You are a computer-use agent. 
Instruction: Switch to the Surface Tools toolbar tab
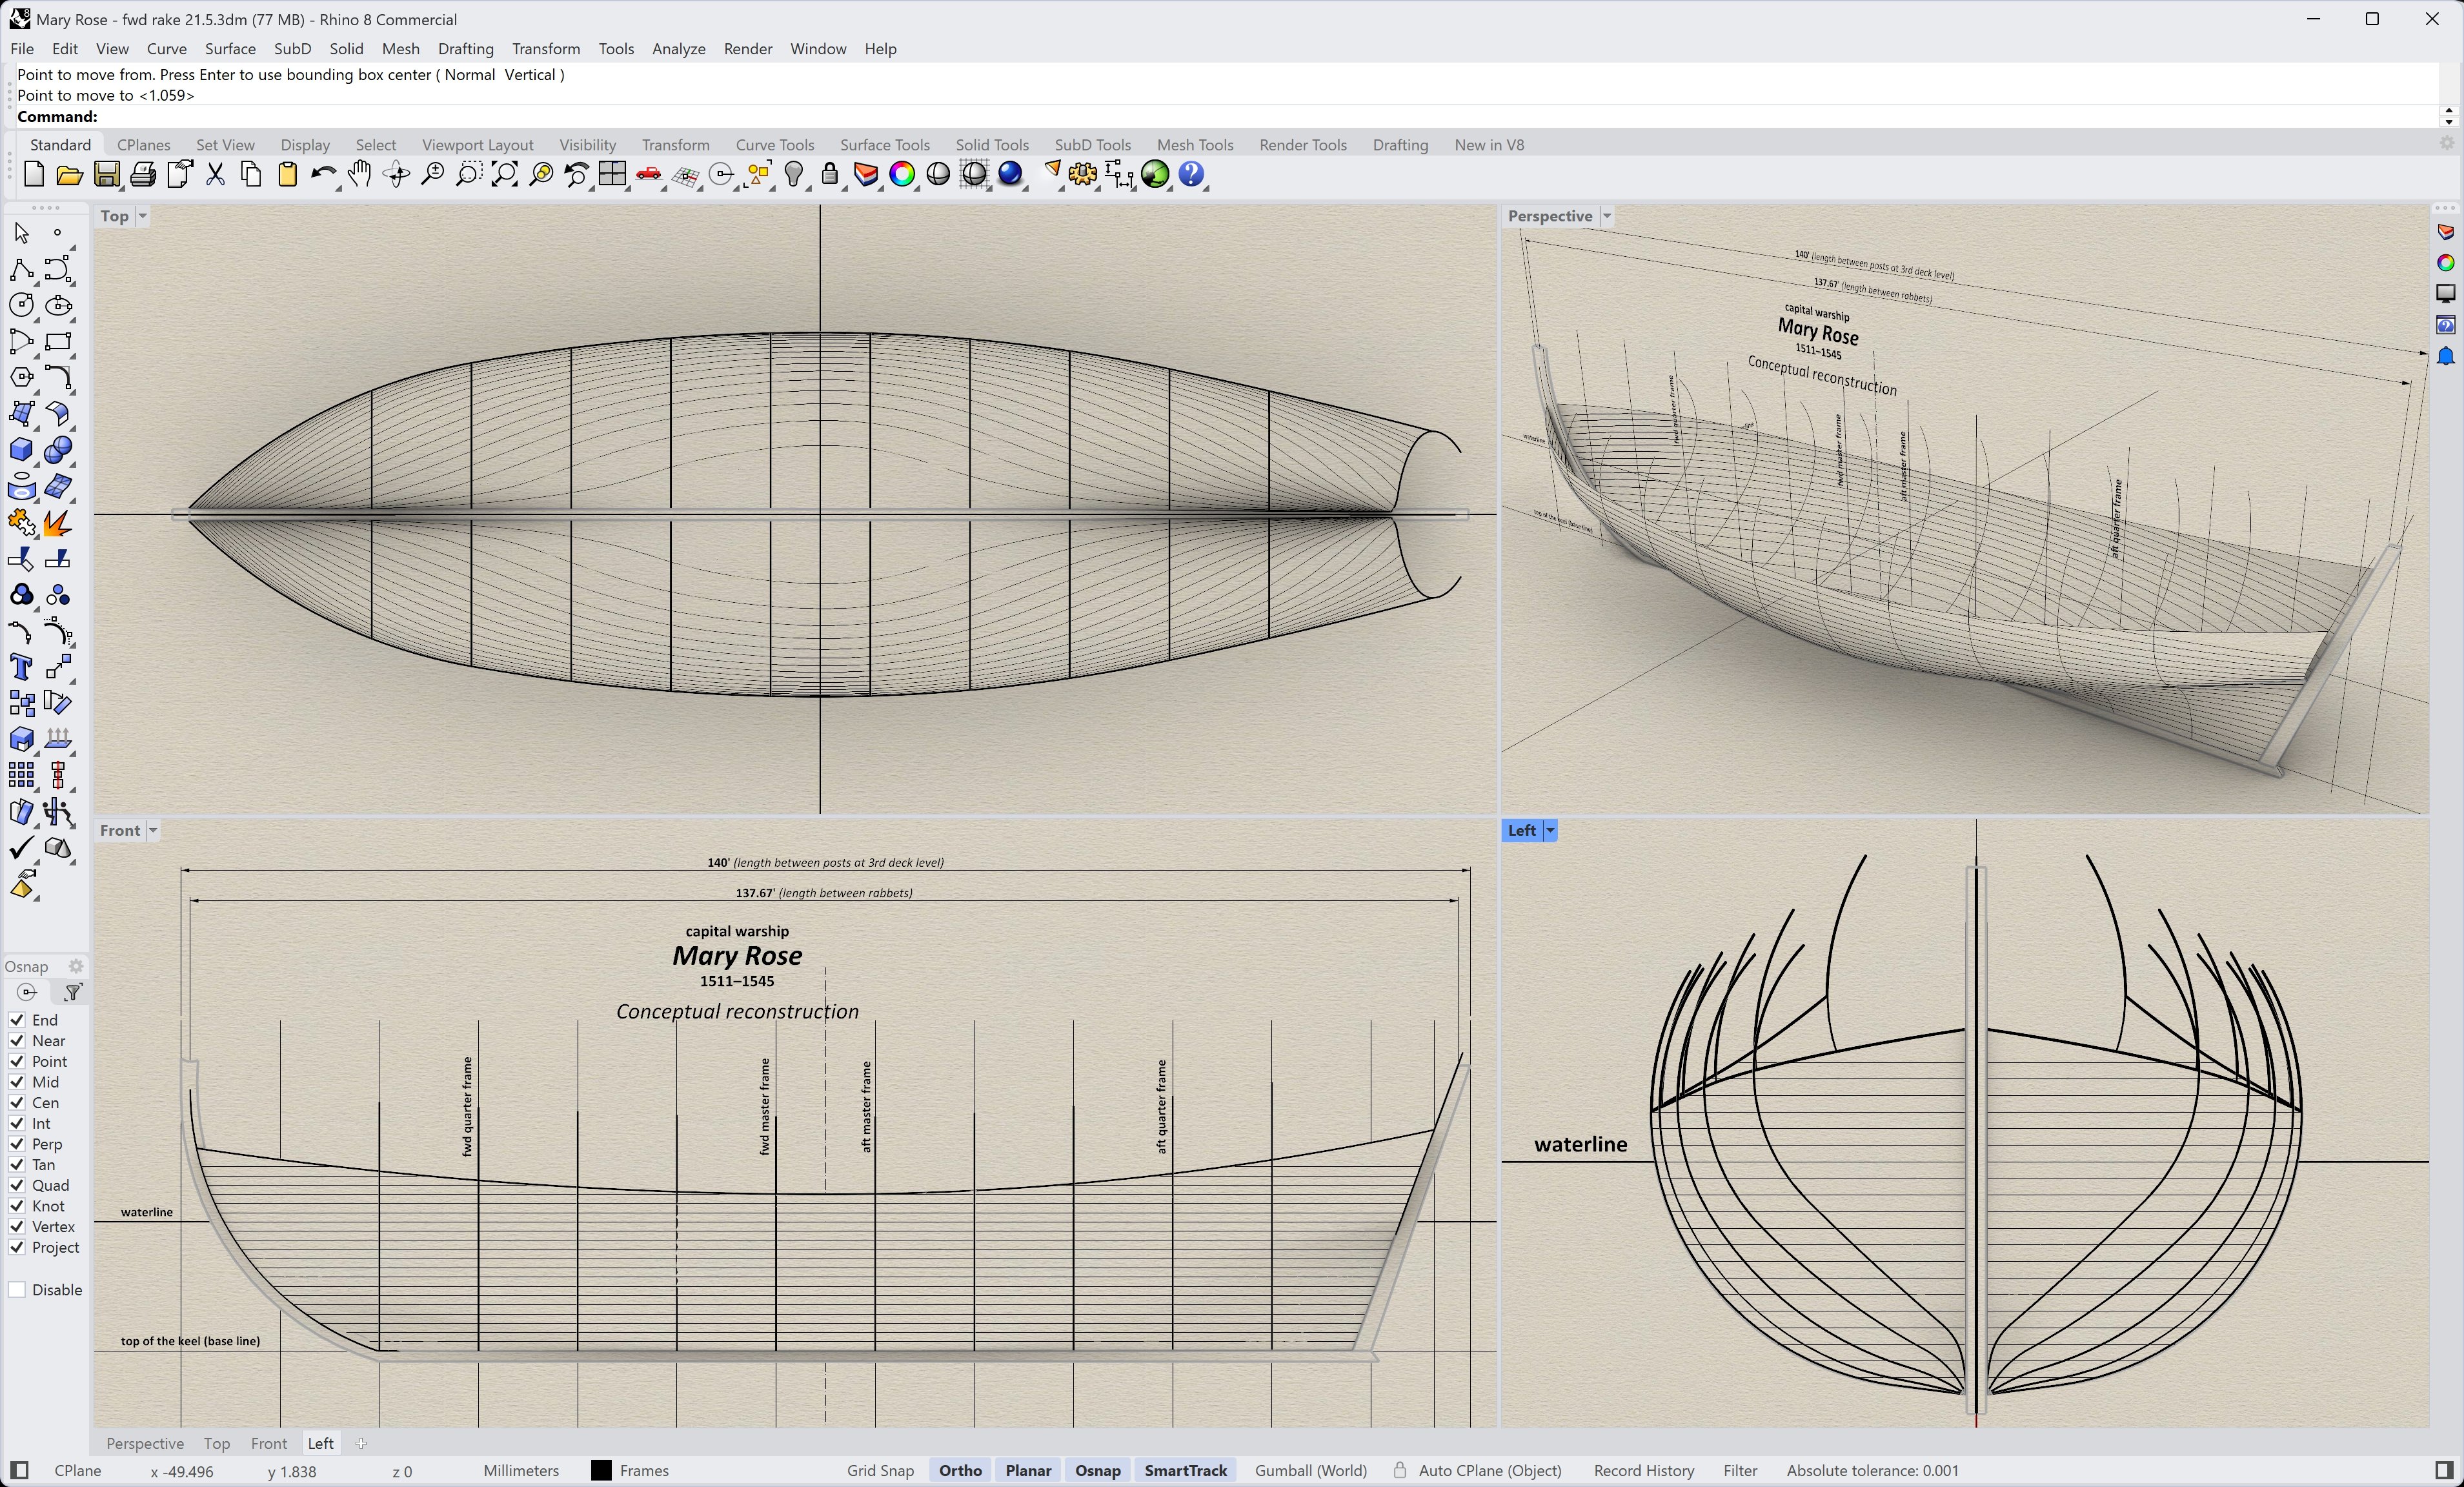click(x=884, y=145)
